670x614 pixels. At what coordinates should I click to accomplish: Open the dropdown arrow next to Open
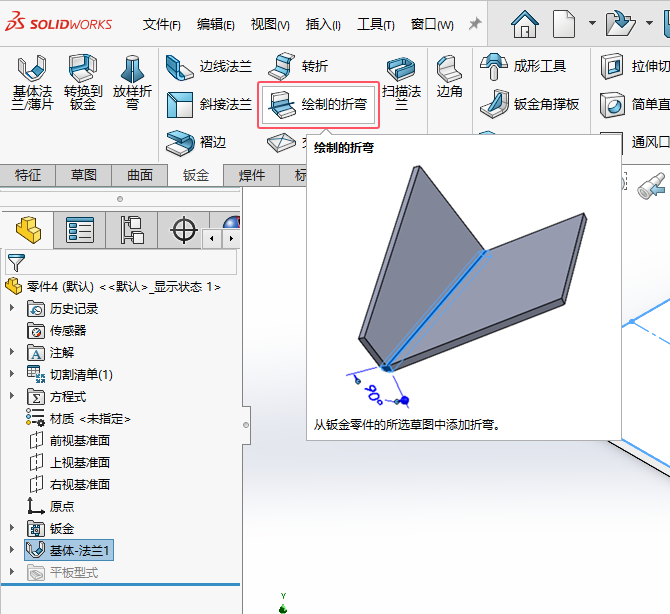tap(649, 23)
